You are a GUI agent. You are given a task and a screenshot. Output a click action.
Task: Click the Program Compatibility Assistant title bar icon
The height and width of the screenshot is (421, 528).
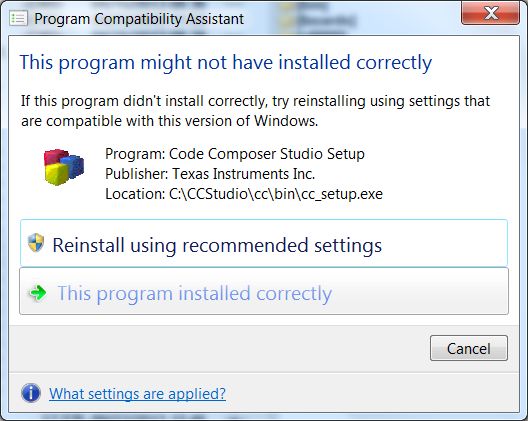click(x=18, y=19)
